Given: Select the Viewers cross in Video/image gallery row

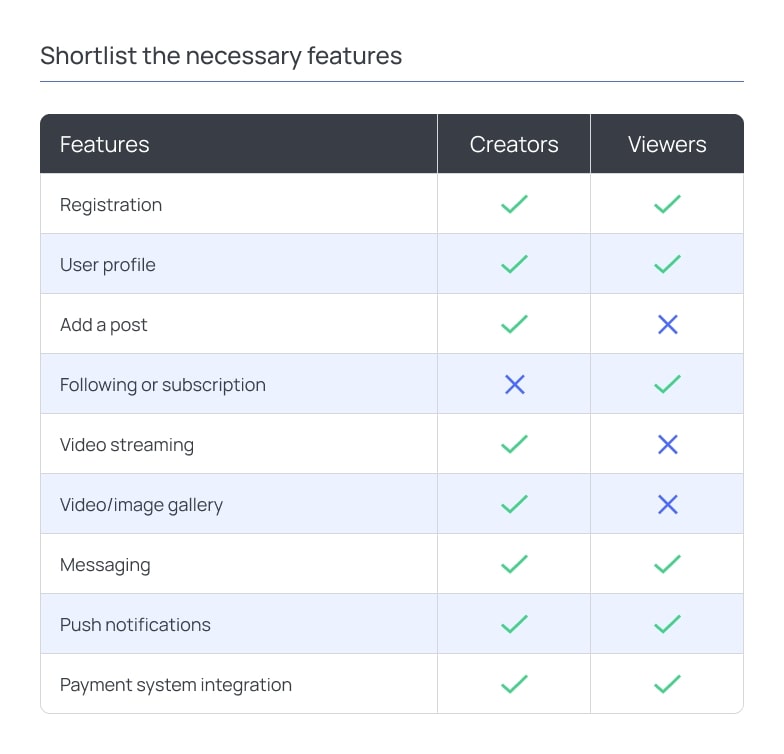Looking at the screenshot, I should 668,504.
